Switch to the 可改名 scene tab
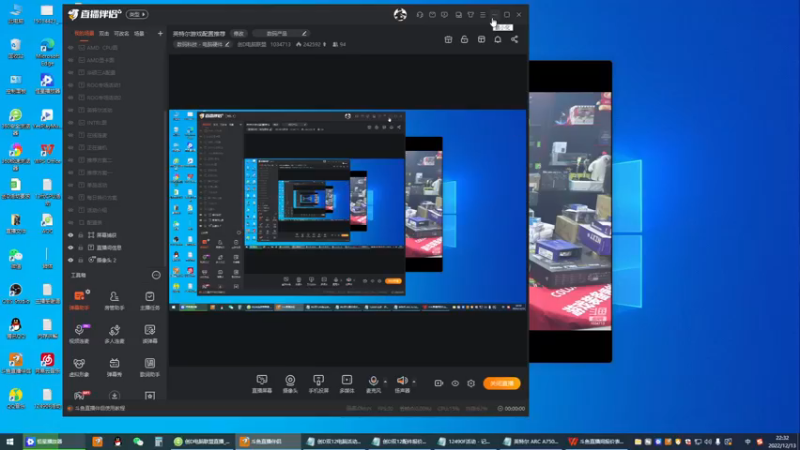 (121, 34)
